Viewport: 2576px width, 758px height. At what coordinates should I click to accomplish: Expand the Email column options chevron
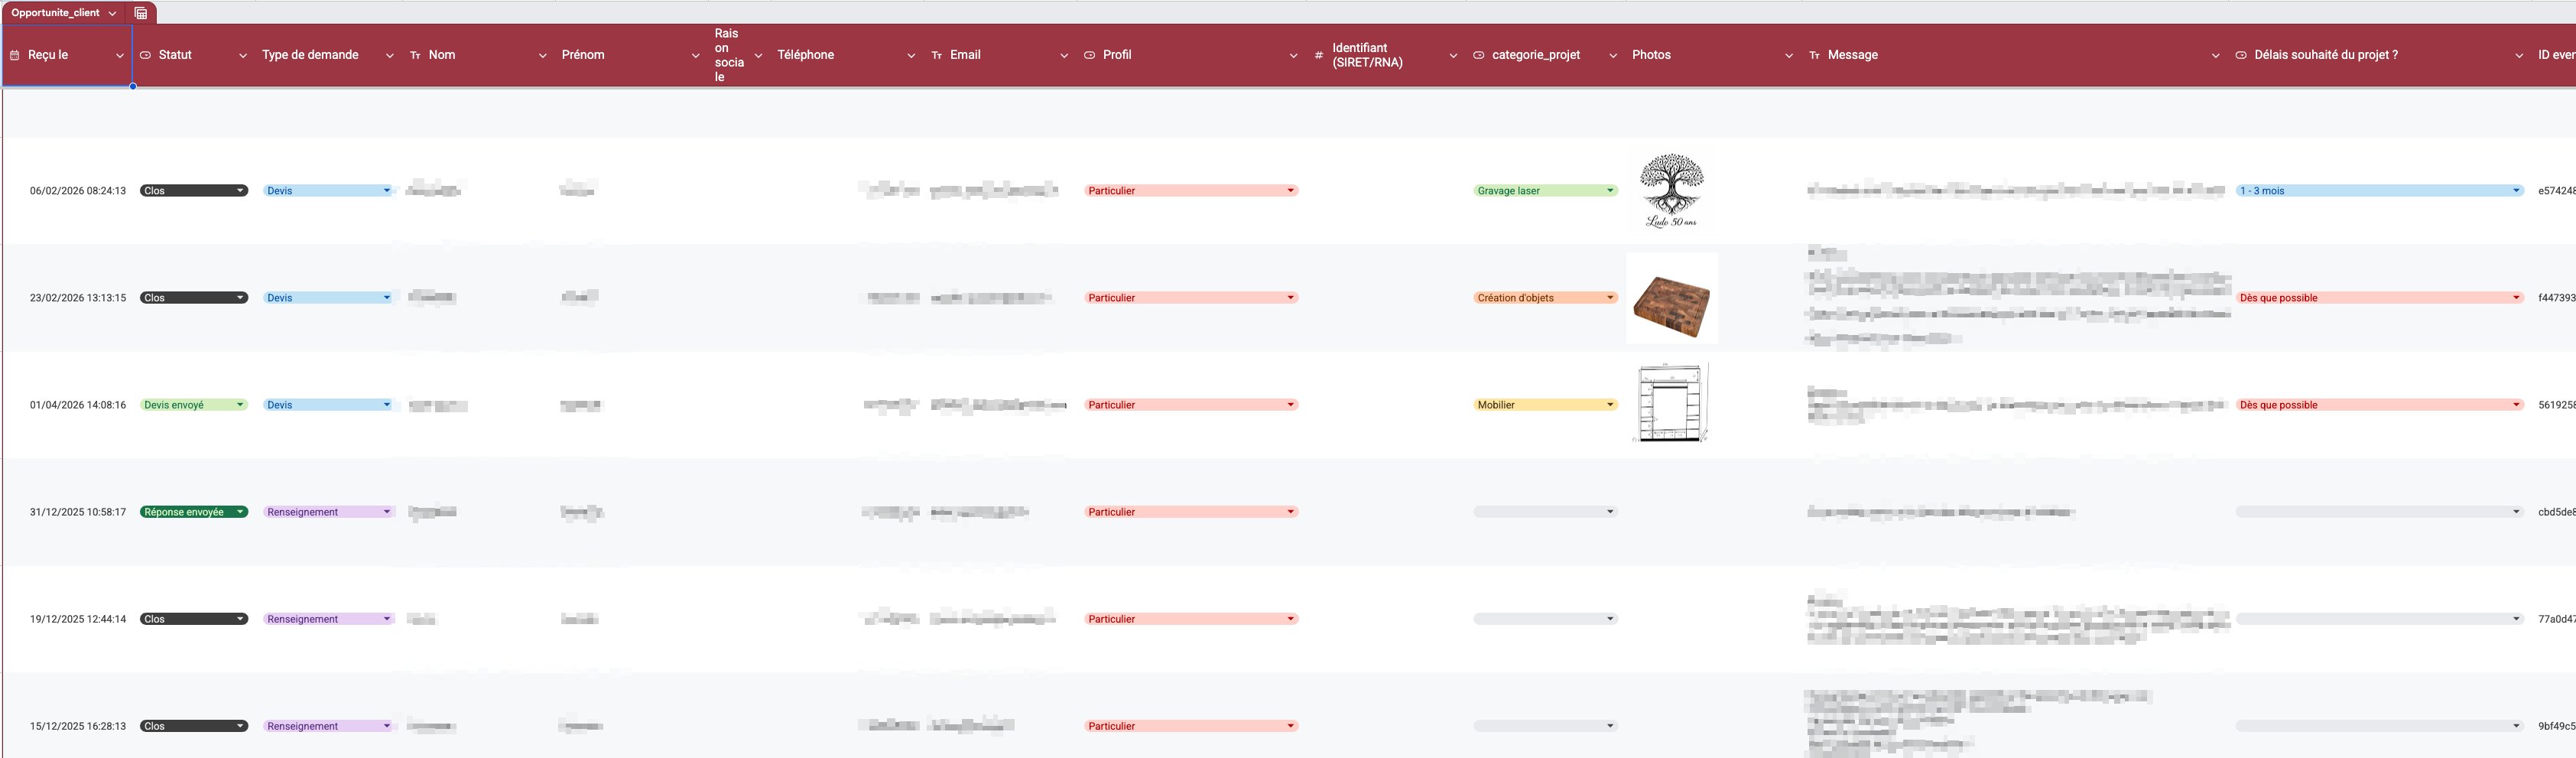point(1064,56)
